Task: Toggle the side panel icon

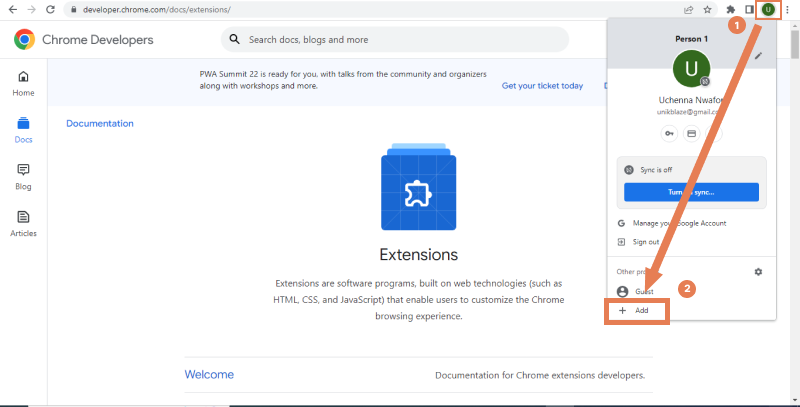Action: (749, 10)
